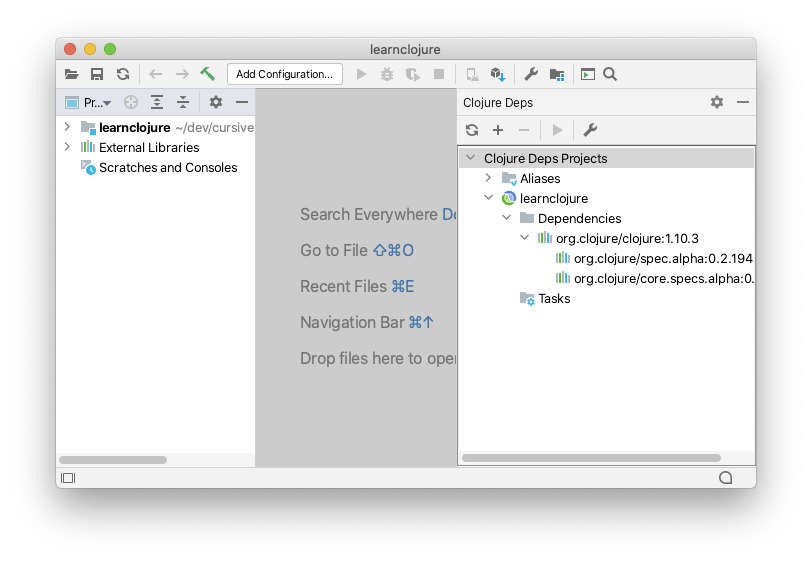Click the Project panel horizontal scrollbar
Image resolution: width=812 pixels, height=562 pixels.
click(x=113, y=460)
